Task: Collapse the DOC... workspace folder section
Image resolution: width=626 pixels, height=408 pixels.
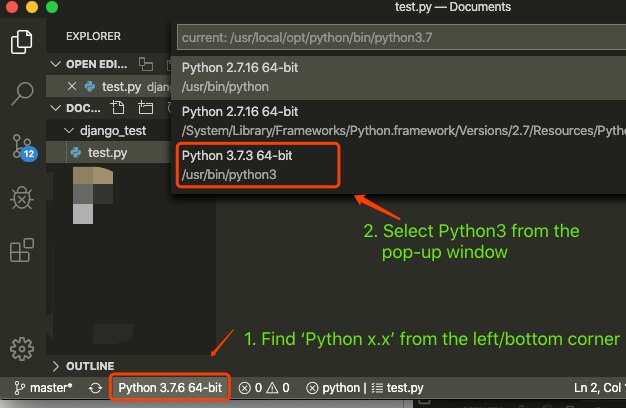Action: coord(55,108)
